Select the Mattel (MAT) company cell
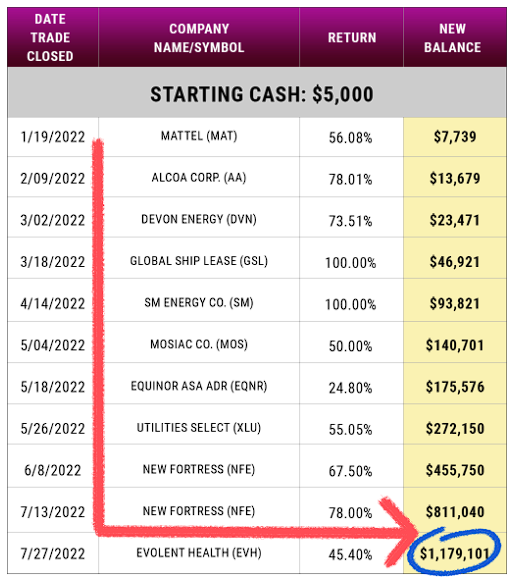The height and width of the screenshot is (582, 512). tap(199, 137)
